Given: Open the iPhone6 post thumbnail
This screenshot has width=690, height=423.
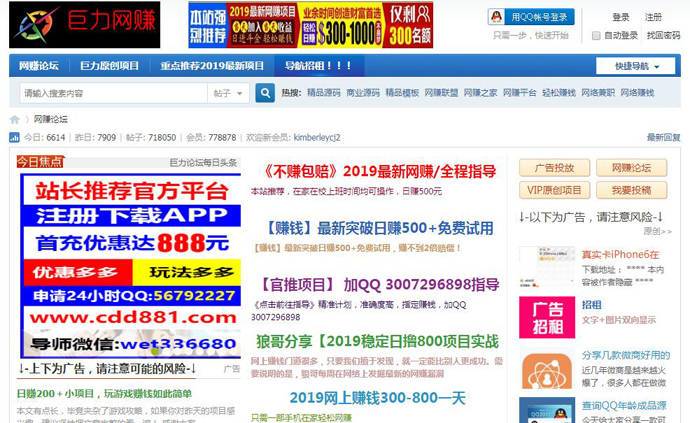Looking at the screenshot, I should pos(546,266).
